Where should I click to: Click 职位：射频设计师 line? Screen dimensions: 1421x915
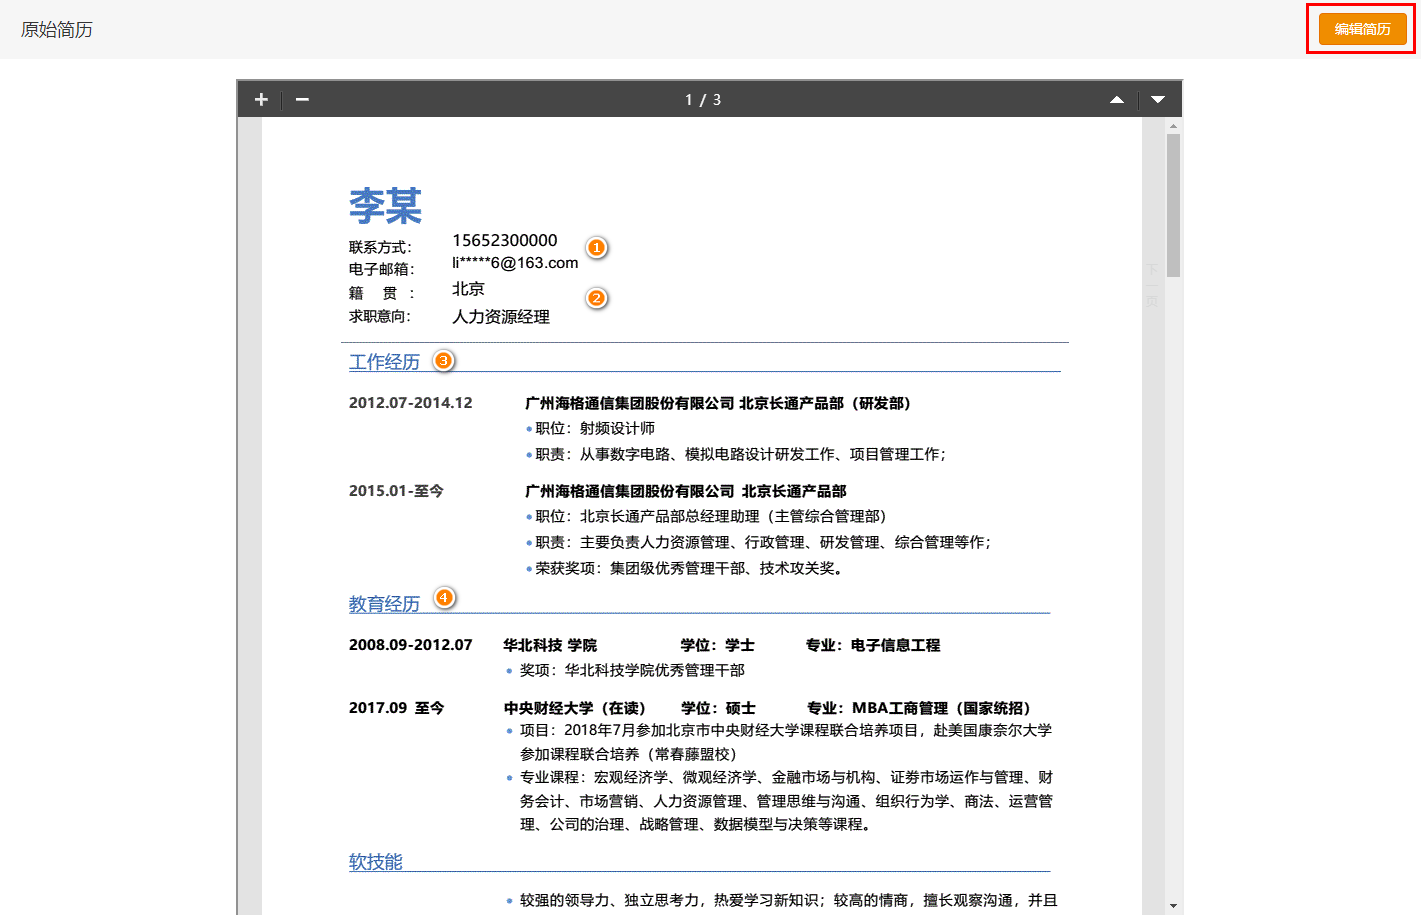595,428
